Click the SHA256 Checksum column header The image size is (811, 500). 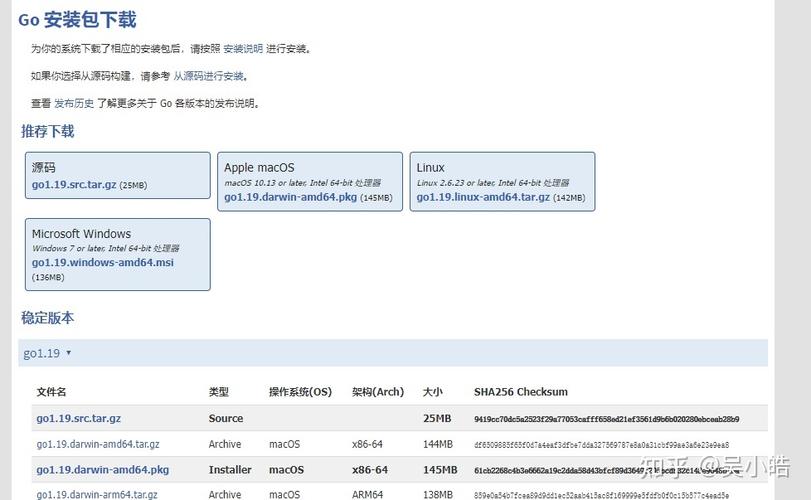(521, 392)
